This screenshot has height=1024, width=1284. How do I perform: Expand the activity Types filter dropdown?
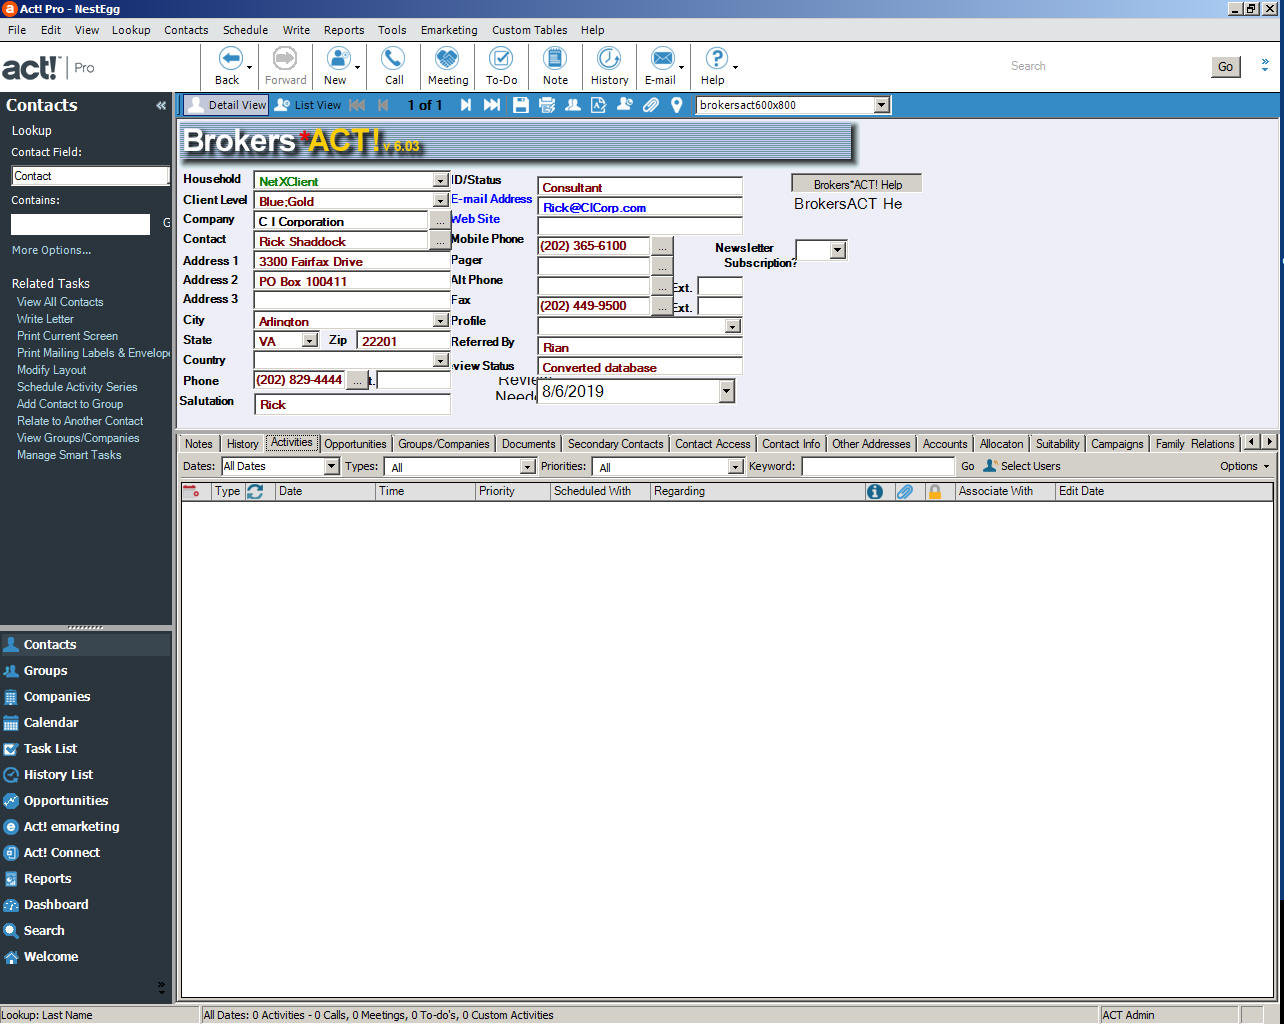tap(528, 467)
